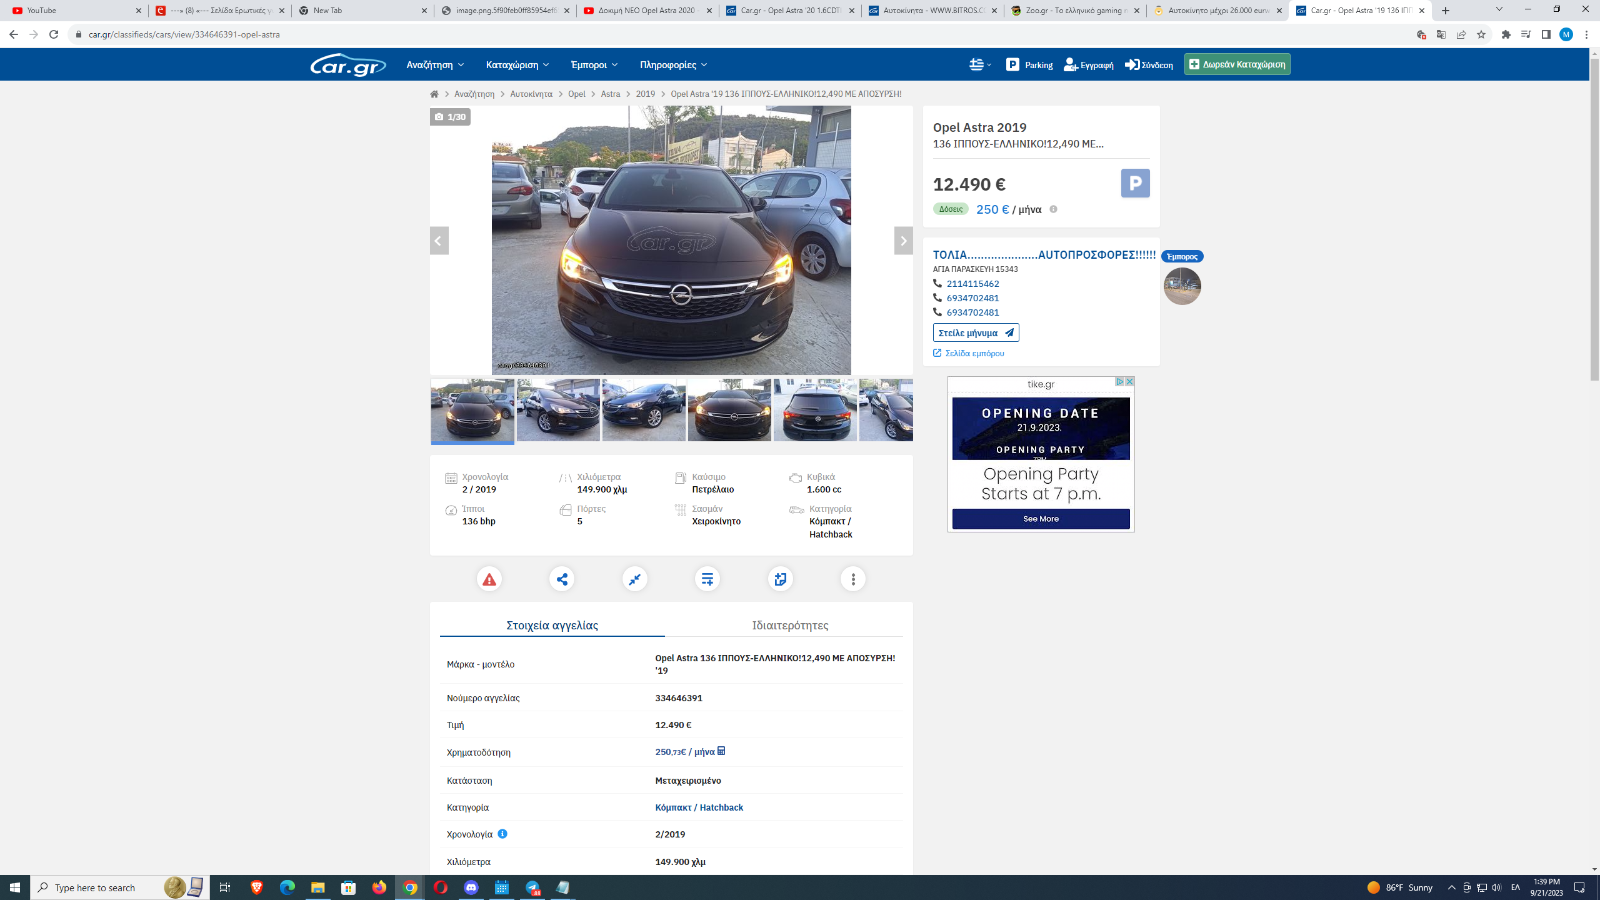The image size is (1600, 900).
Task: Add a note to this listing
Action: tap(780, 579)
